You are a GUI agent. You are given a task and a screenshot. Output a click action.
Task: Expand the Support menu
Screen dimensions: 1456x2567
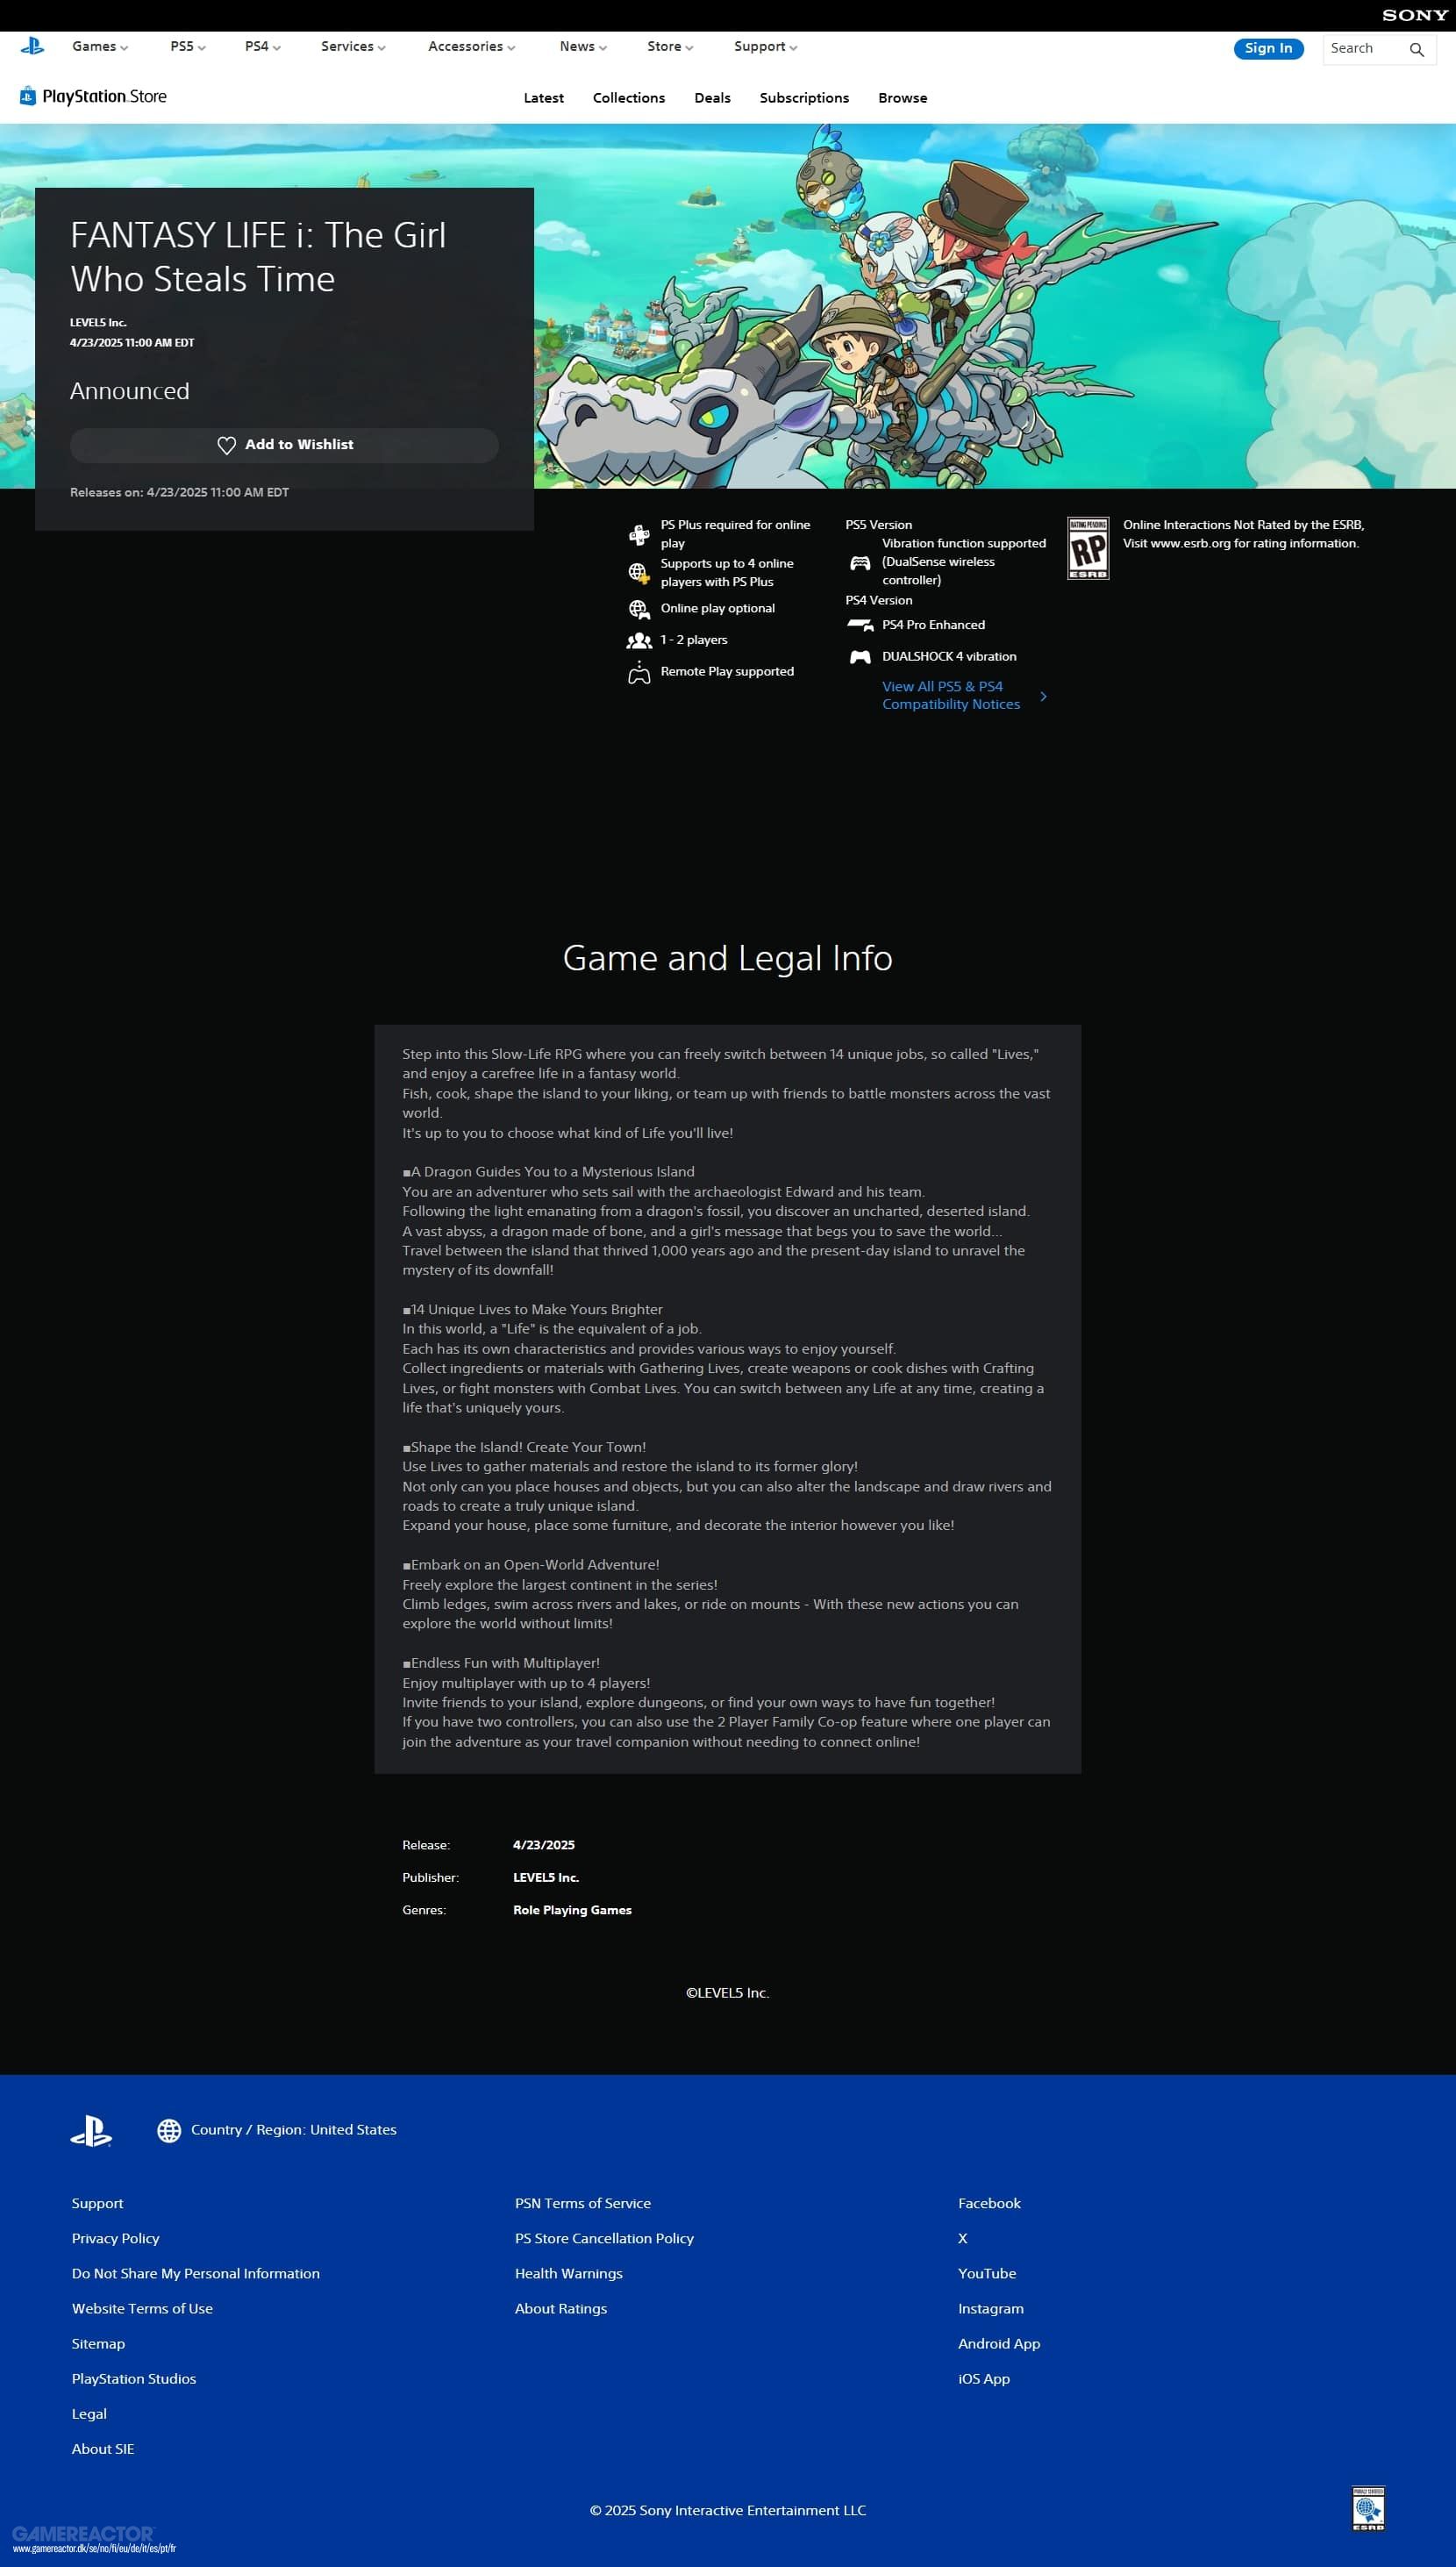[765, 47]
